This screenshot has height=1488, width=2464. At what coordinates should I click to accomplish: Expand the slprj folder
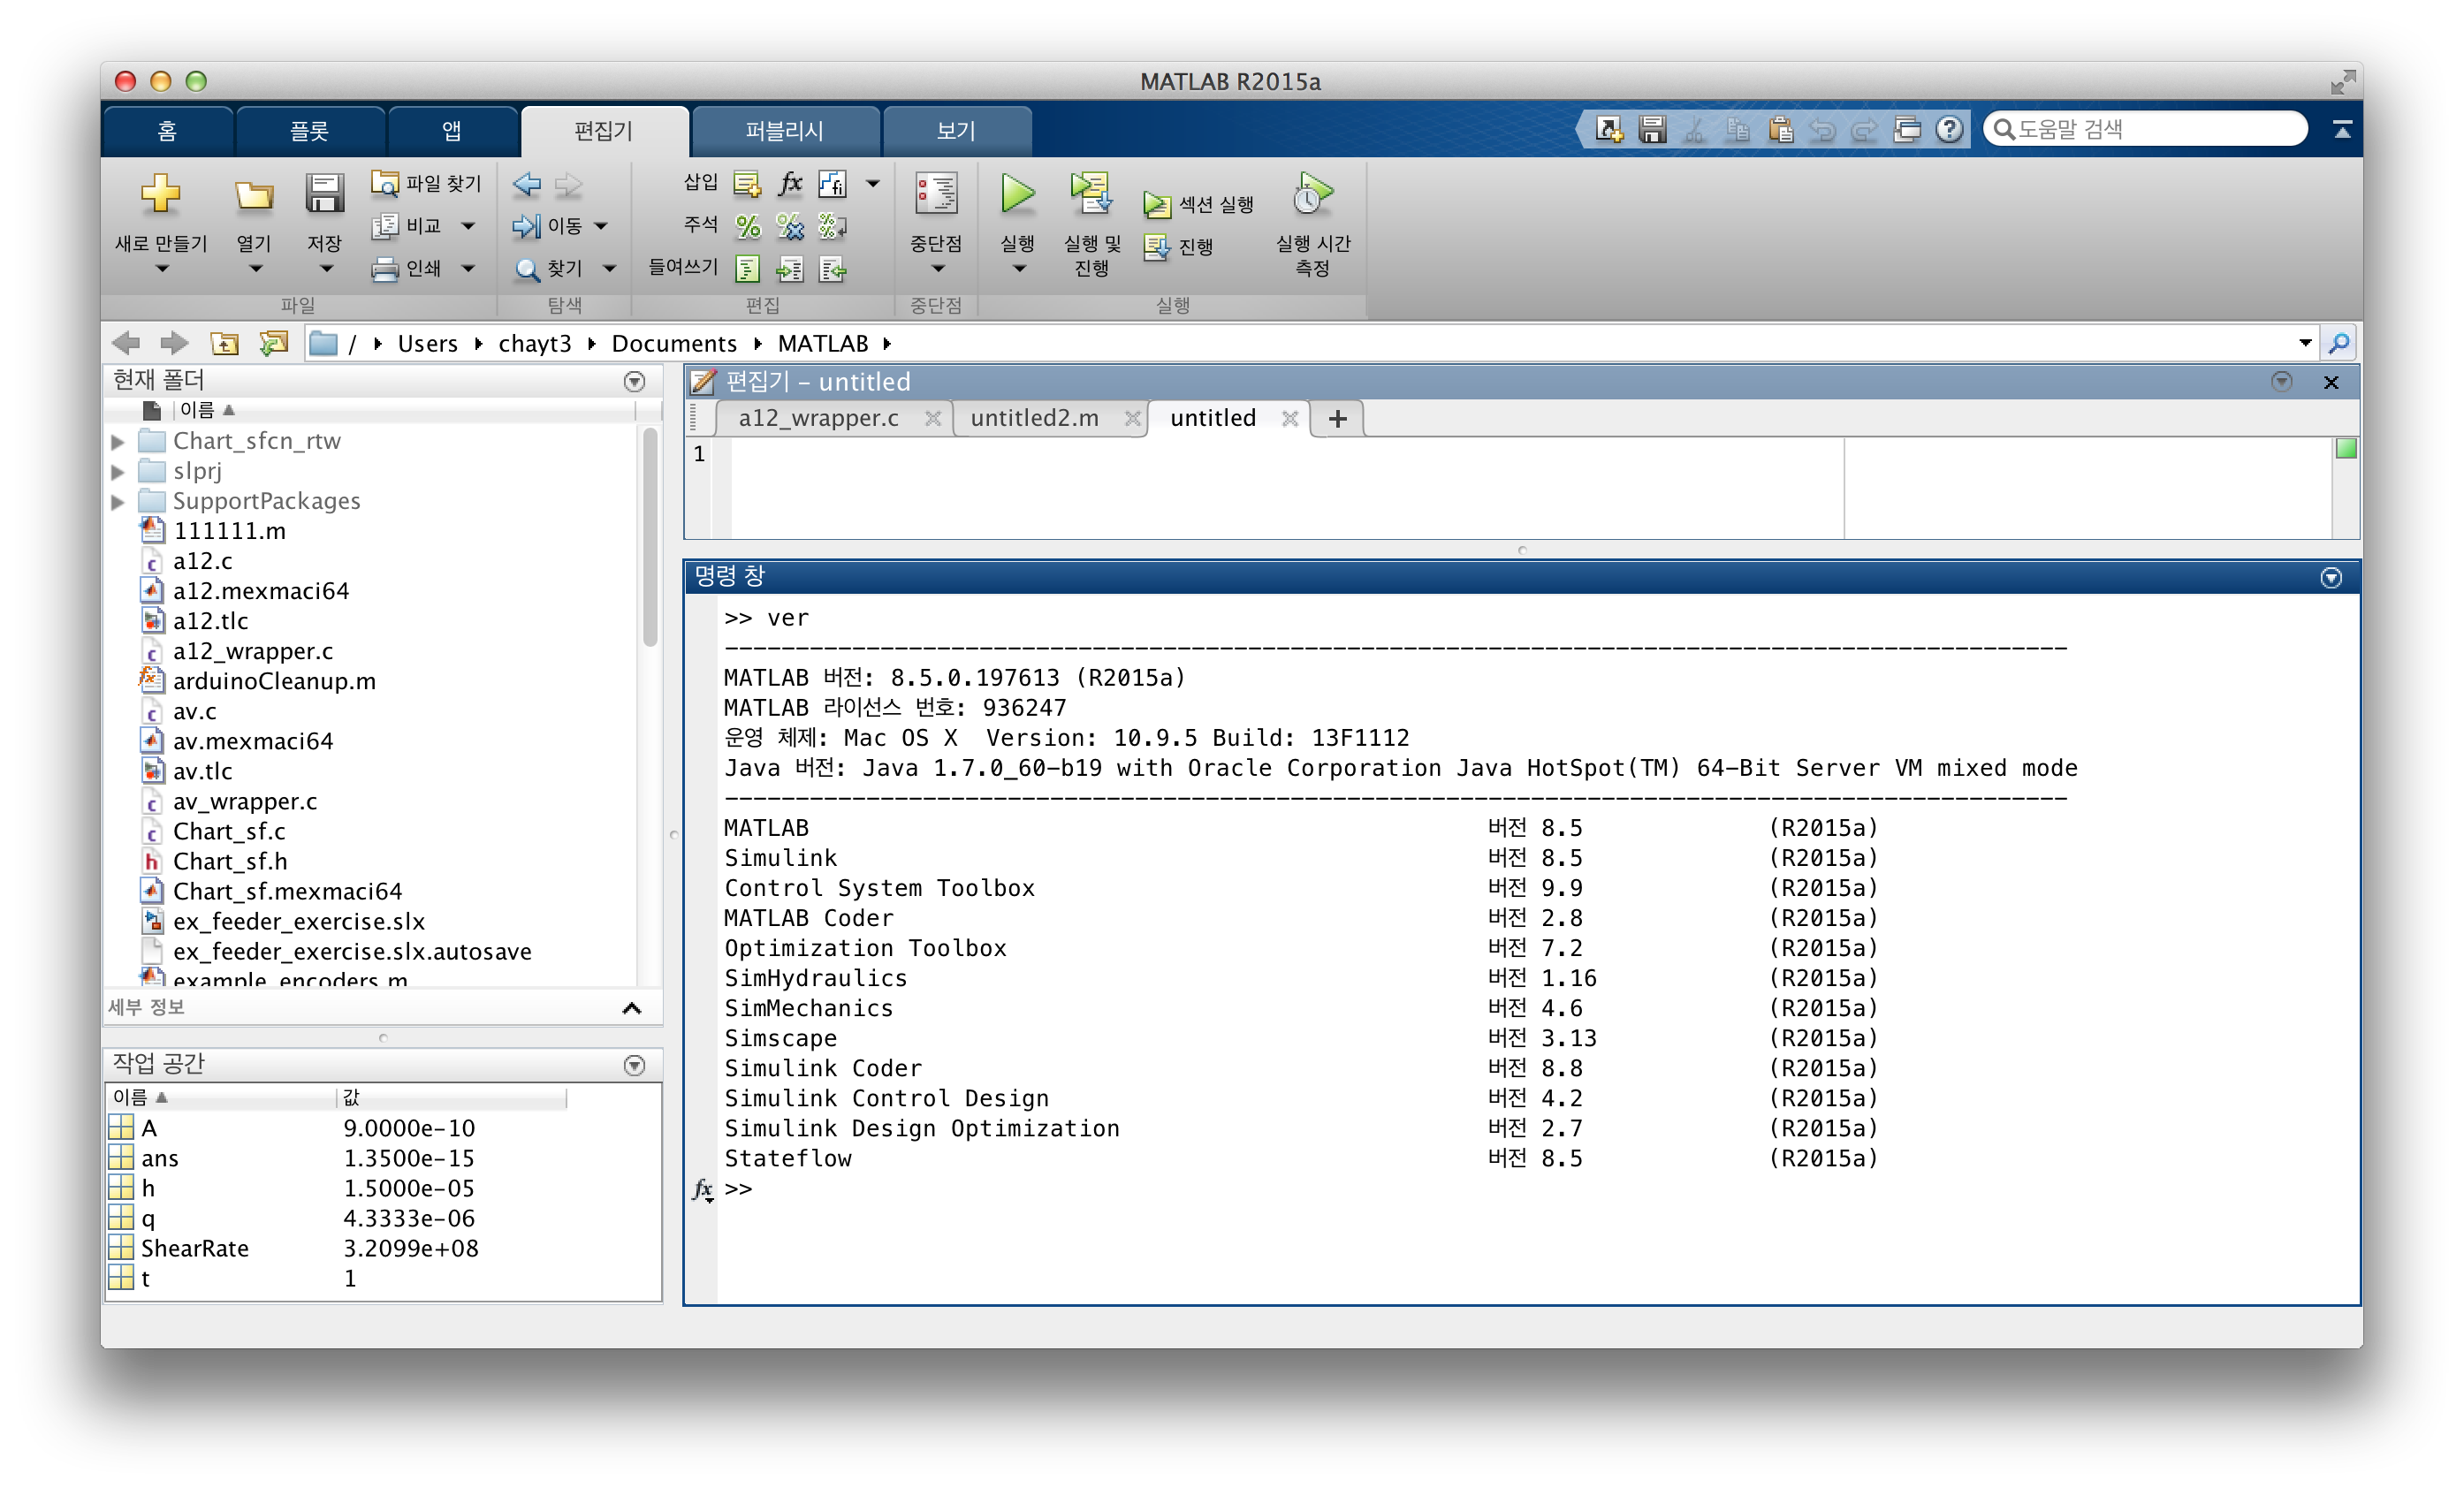point(118,471)
